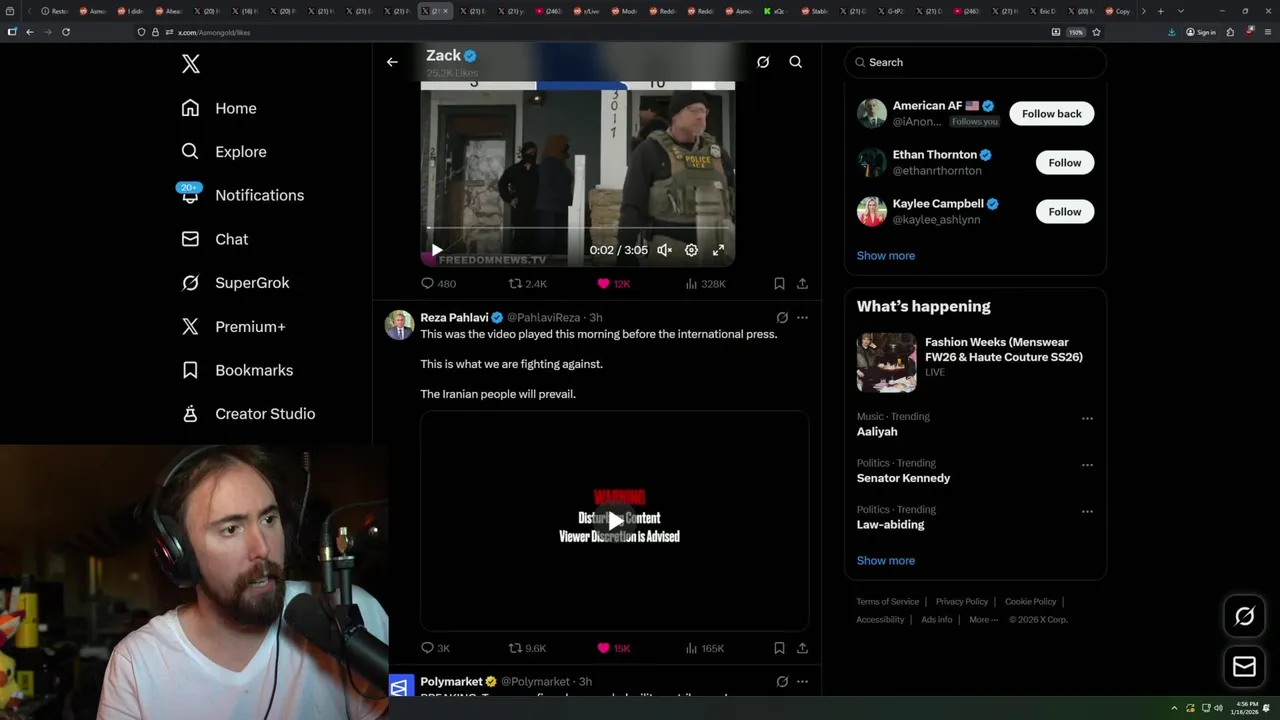Reload the page in the browser
Image resolution: width=1280 pixels, height=720 pixels.
(x=66, y=32)
